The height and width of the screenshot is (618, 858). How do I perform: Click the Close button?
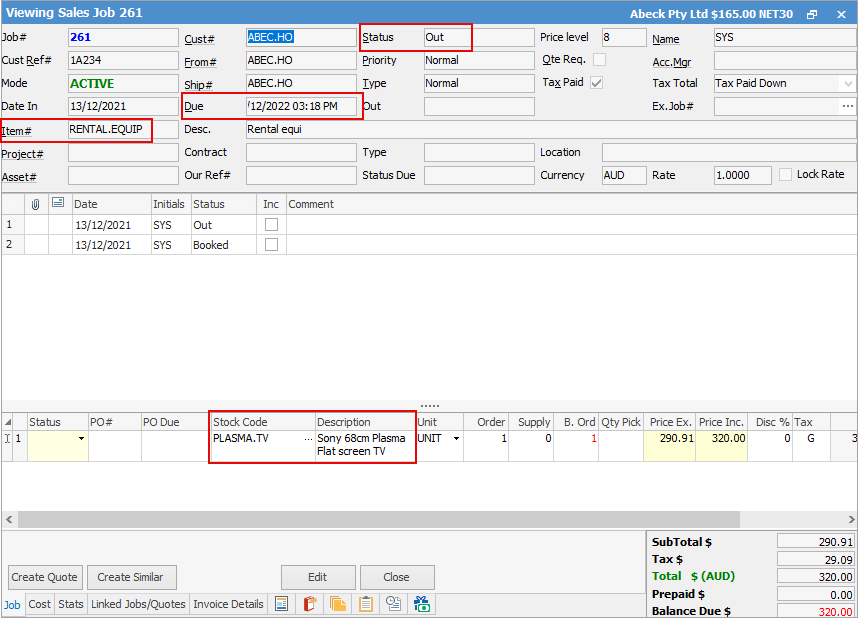pyautogui.click(x=396, y=577)
